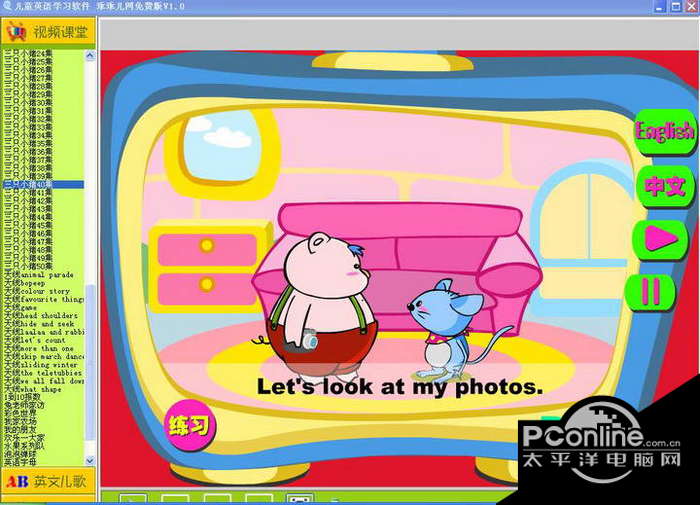Select 三只小猪45集 in the list
Viewport: 700px width, 505px height.
click(x=28, y=225)
